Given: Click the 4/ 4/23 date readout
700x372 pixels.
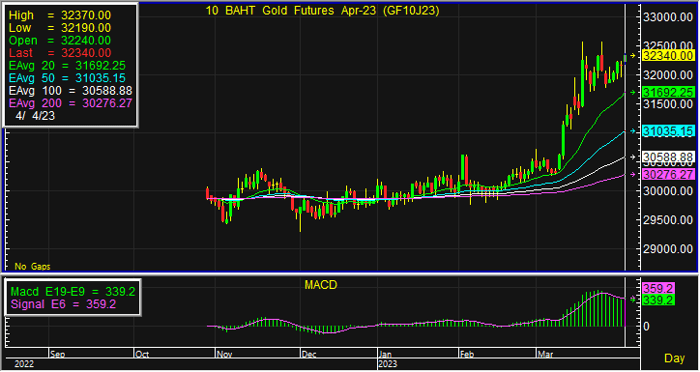Looking at the screenshot, I should point(35,116).
